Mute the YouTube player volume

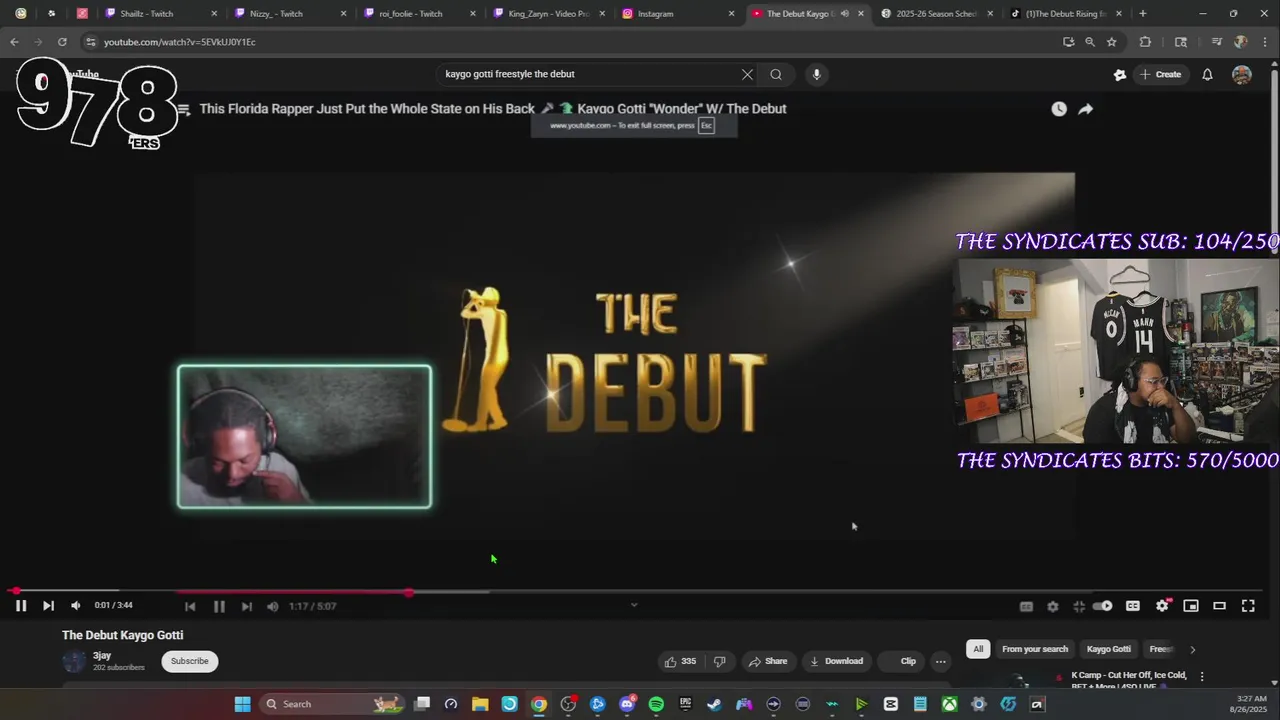(75, 605)
